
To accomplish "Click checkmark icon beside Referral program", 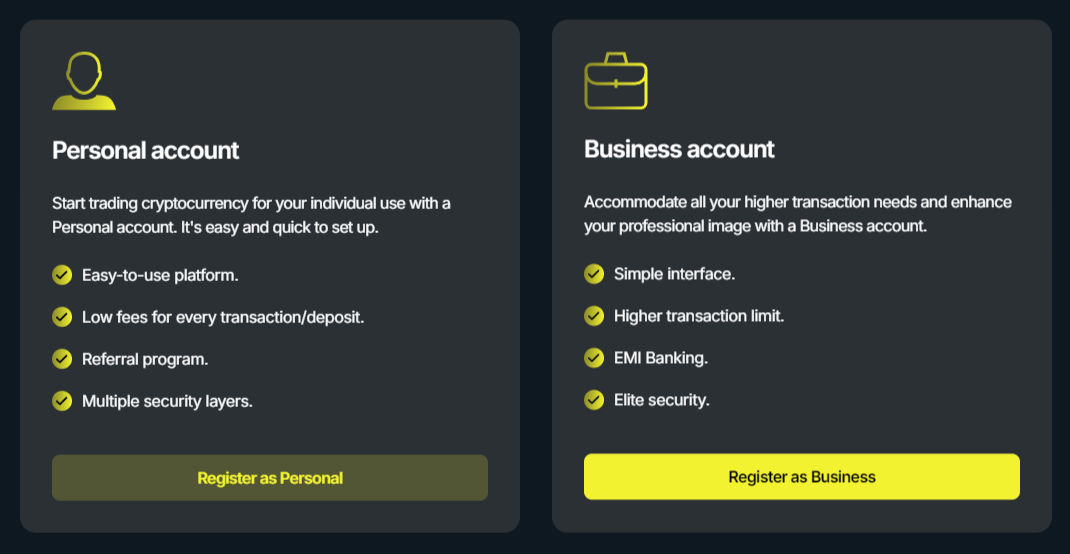I will pos(62,359).
